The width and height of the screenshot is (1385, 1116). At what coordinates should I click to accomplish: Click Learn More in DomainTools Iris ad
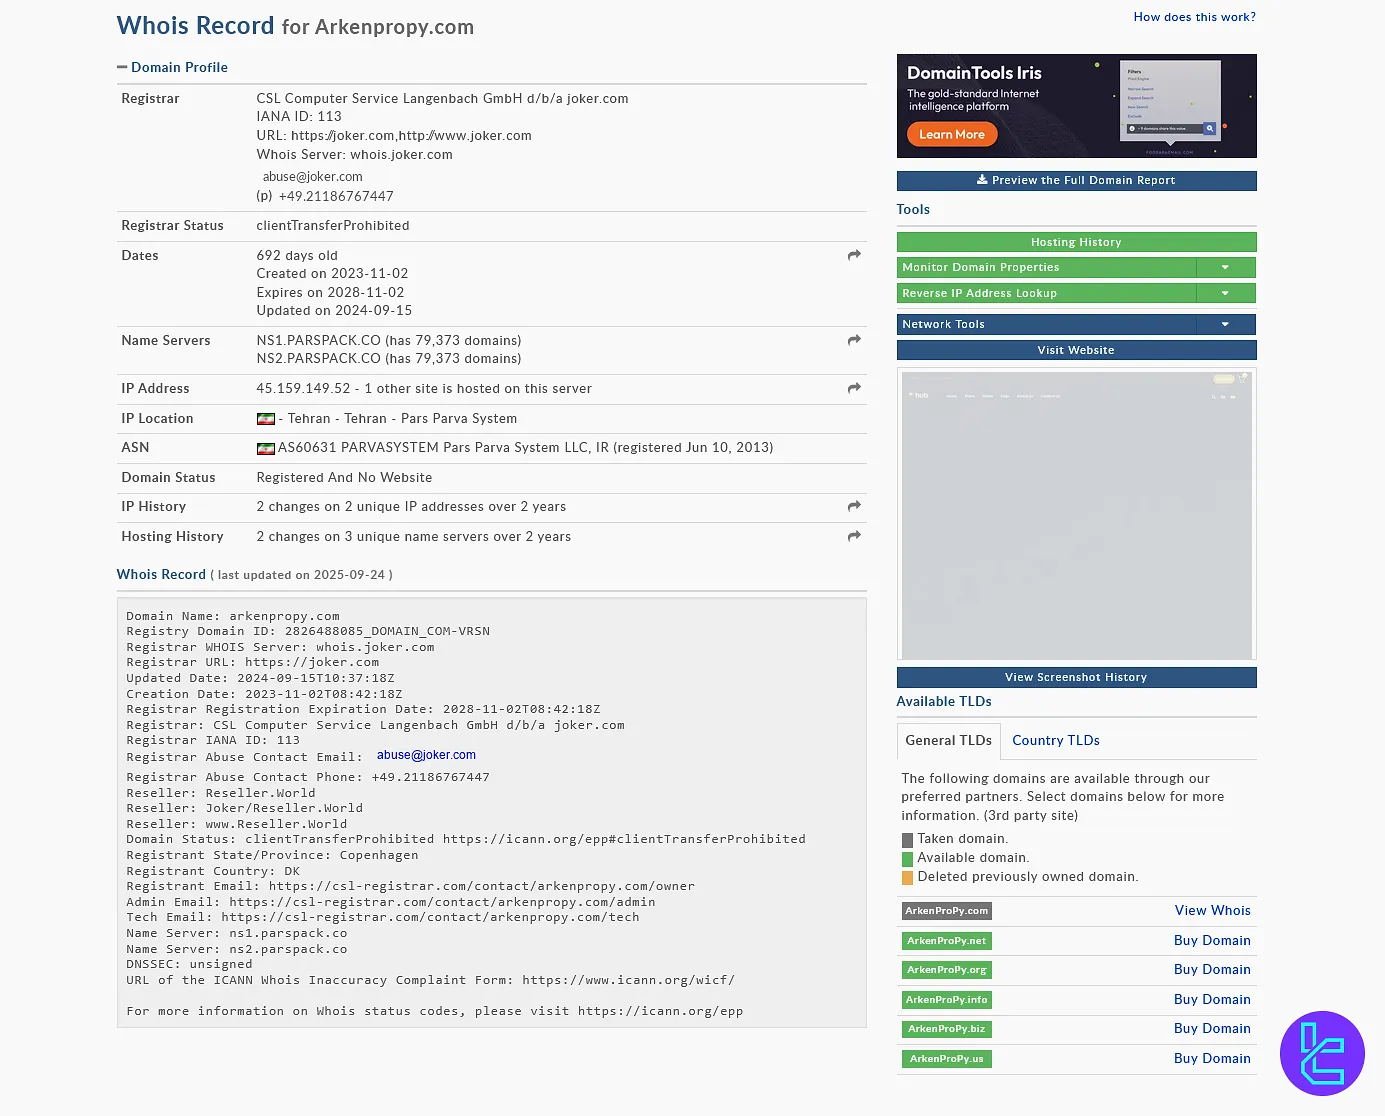[951, 135]
